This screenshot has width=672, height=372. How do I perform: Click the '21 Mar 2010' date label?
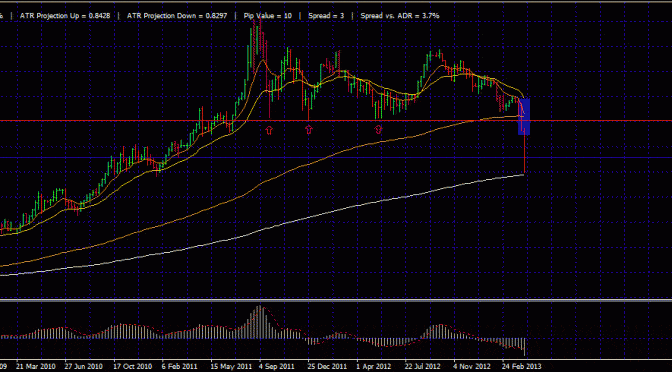(x=36, y=367)
